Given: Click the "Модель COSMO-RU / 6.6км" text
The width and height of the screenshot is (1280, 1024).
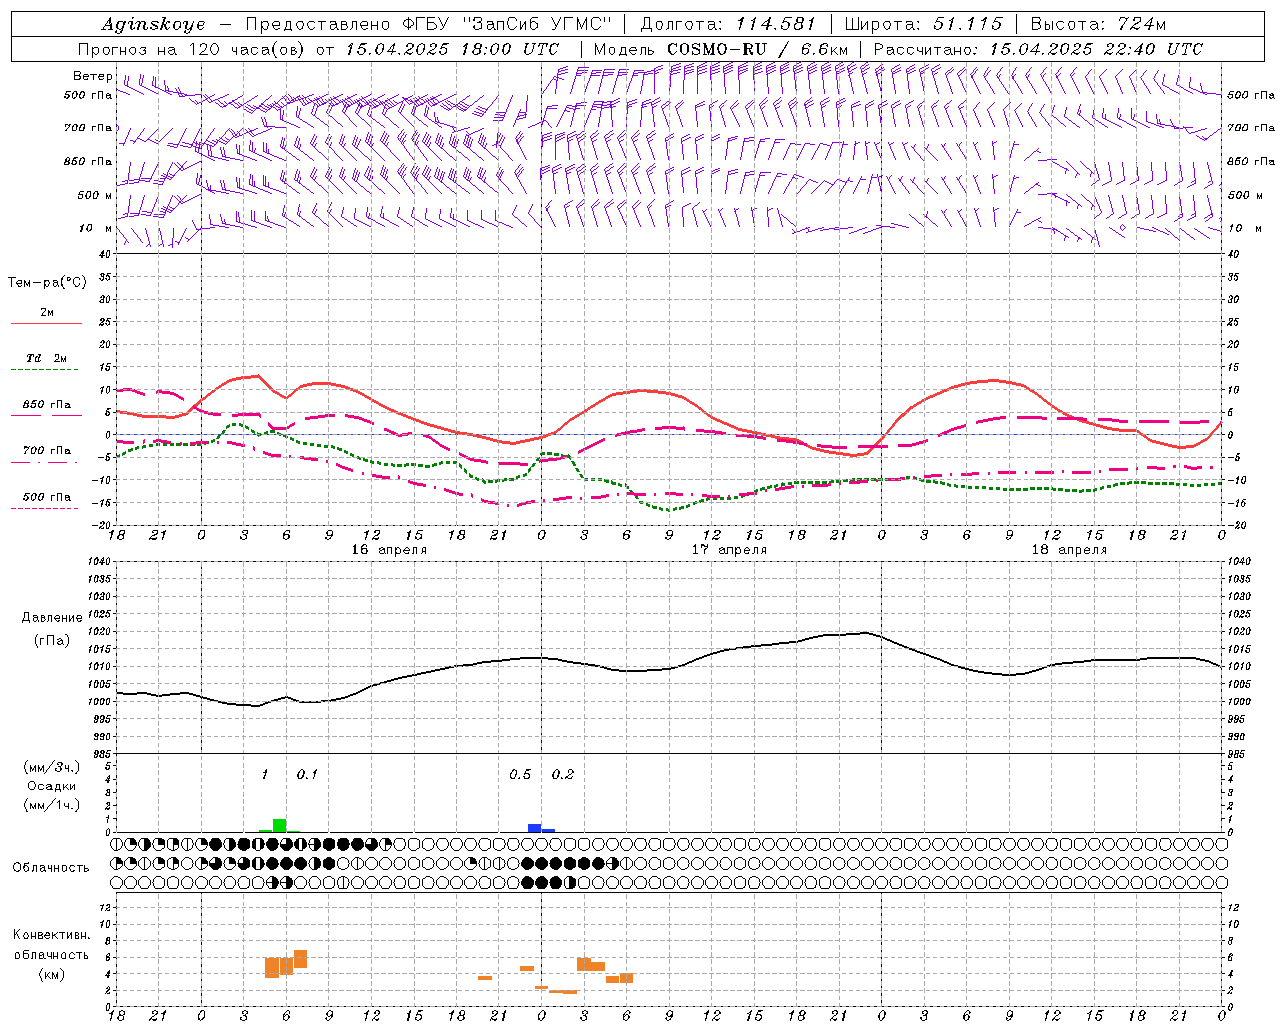Looking at the screenshot, I should coord(721,49).
